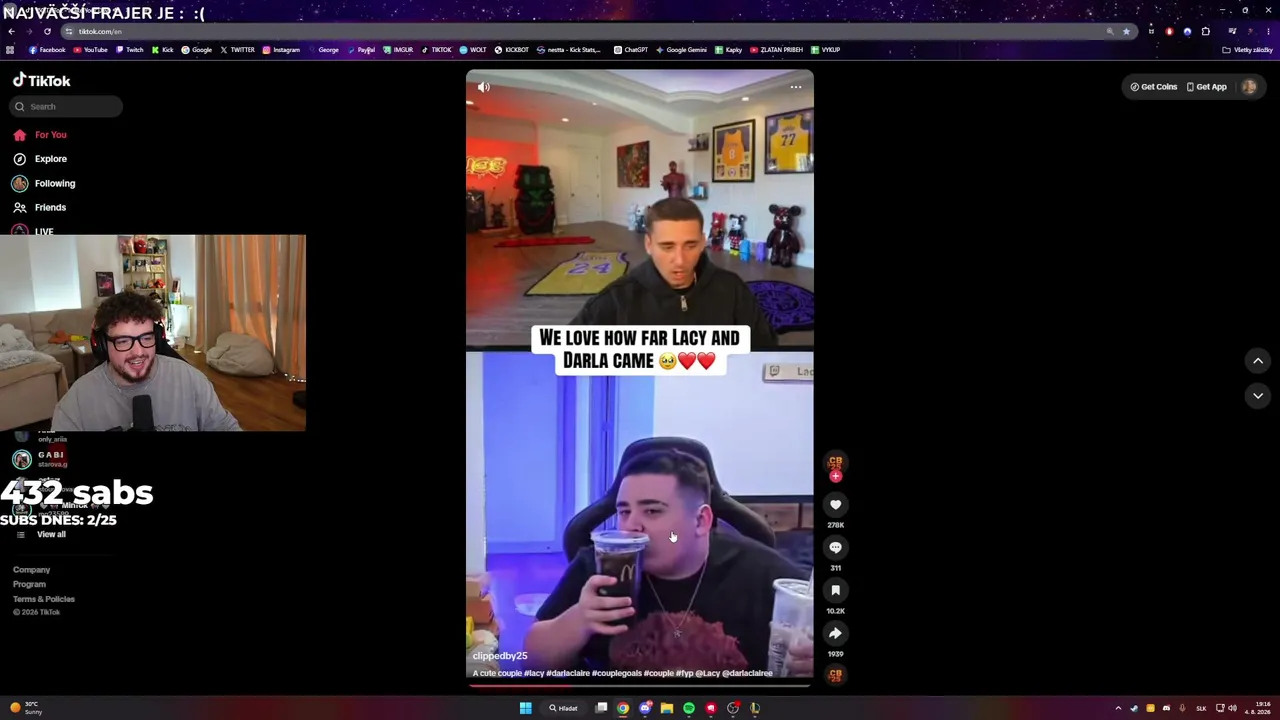Open the Chrome extensions puzzle icon
This screenshot has width=1280, height=720.
(1206, 32)
